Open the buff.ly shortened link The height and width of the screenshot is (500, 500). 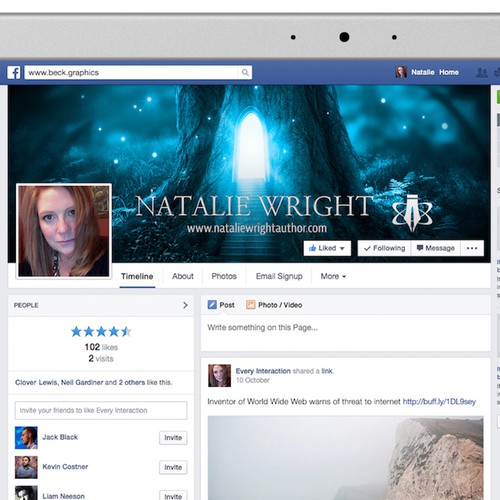[439, 402]
